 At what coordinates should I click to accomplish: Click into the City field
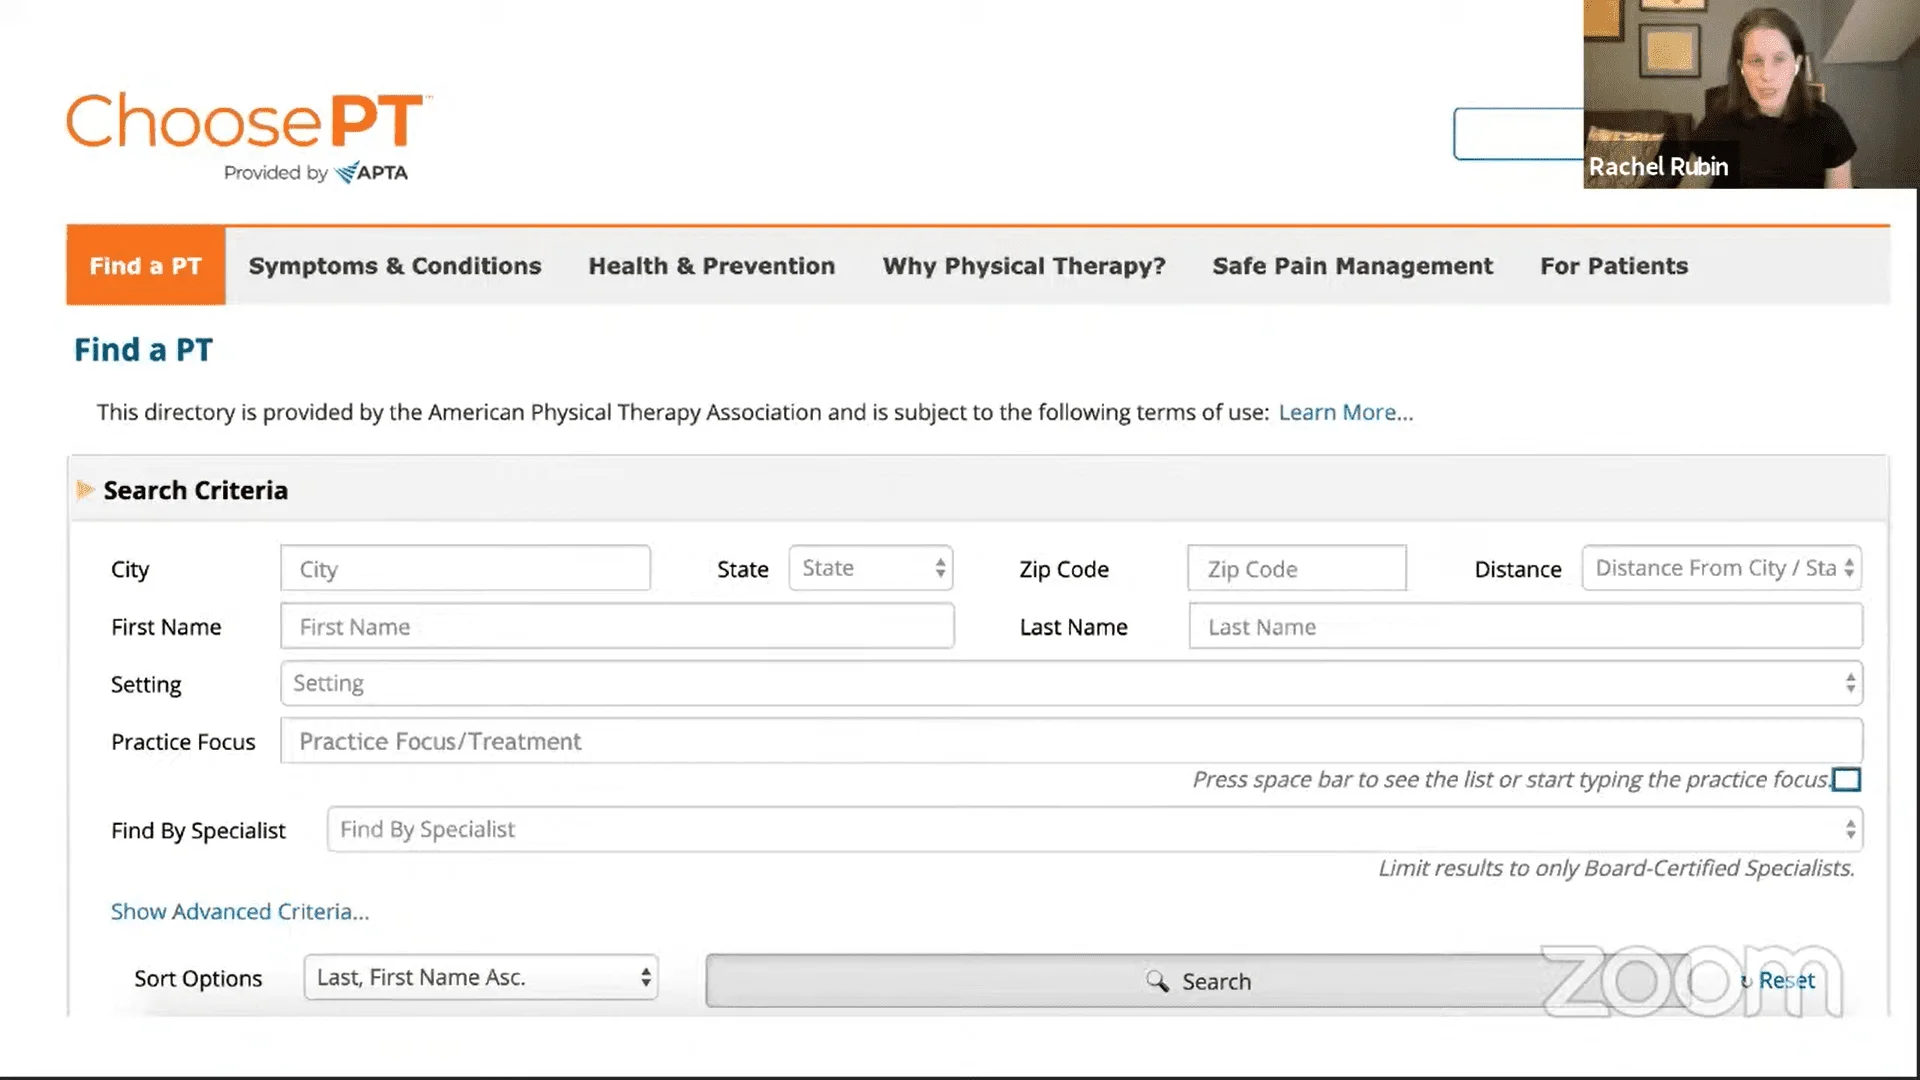click(x=466, y=568)
